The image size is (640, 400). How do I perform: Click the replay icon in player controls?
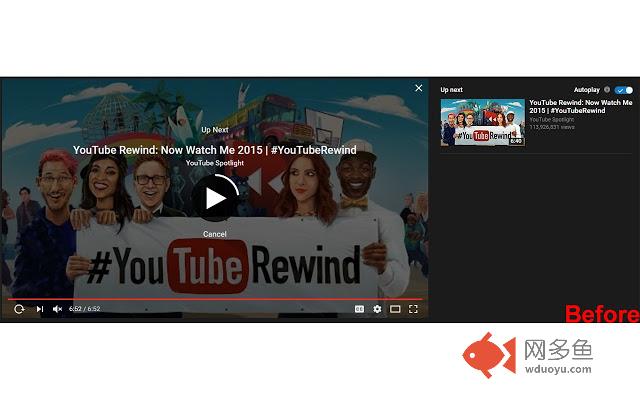point(19,309)
